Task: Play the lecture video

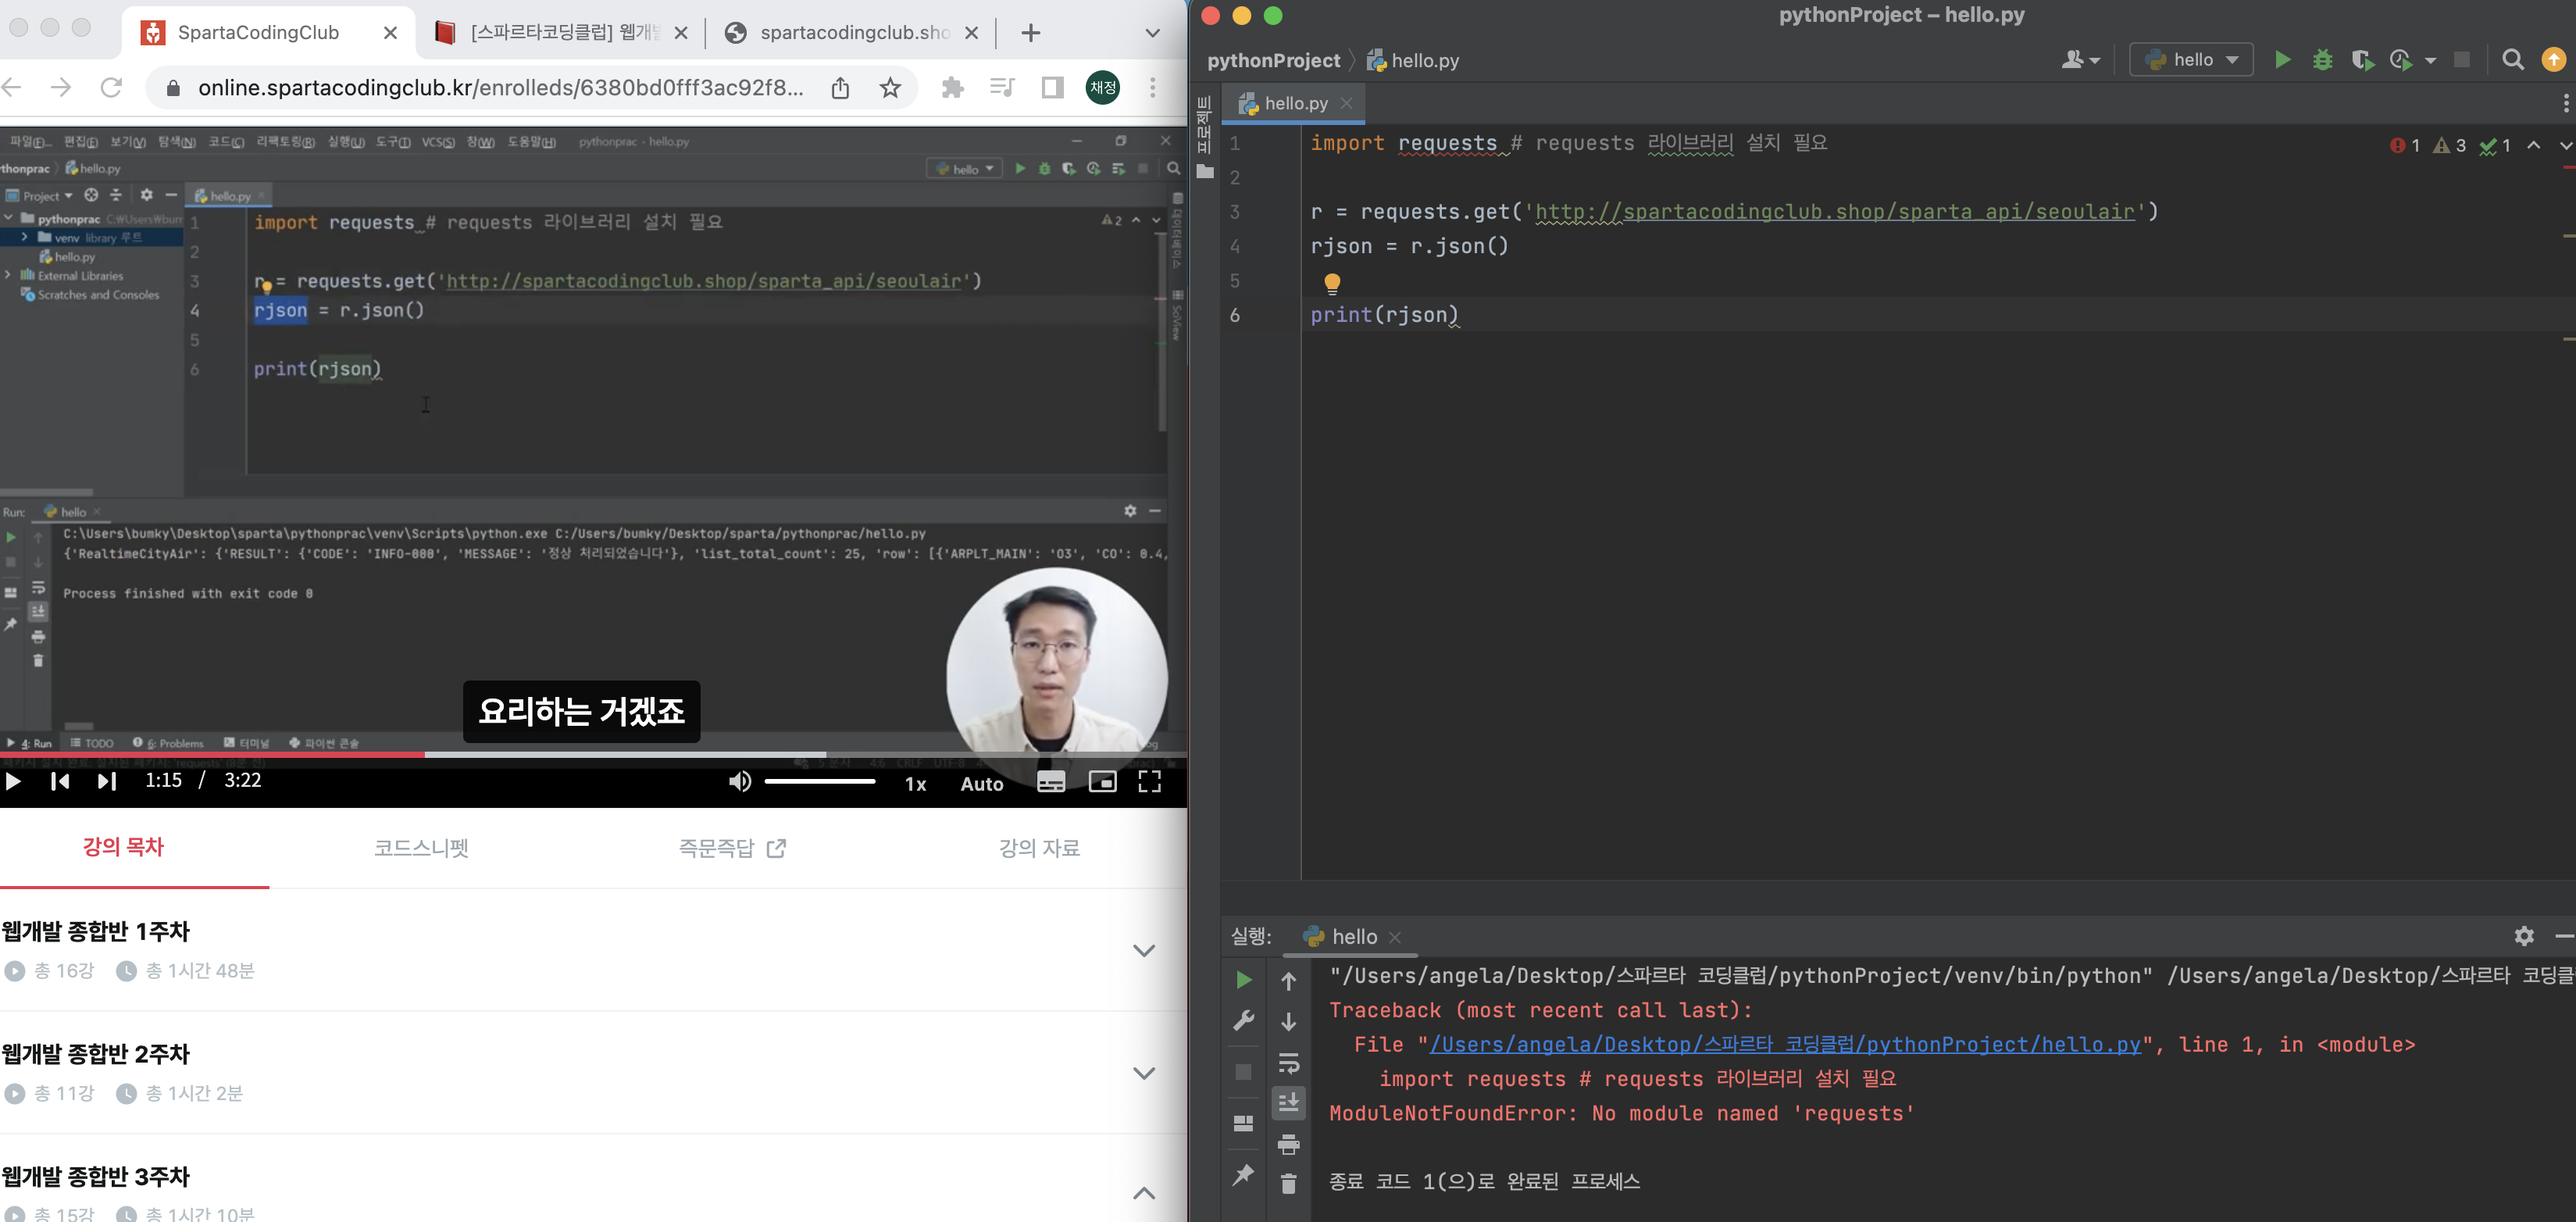Action: click(x=14, y=781)
